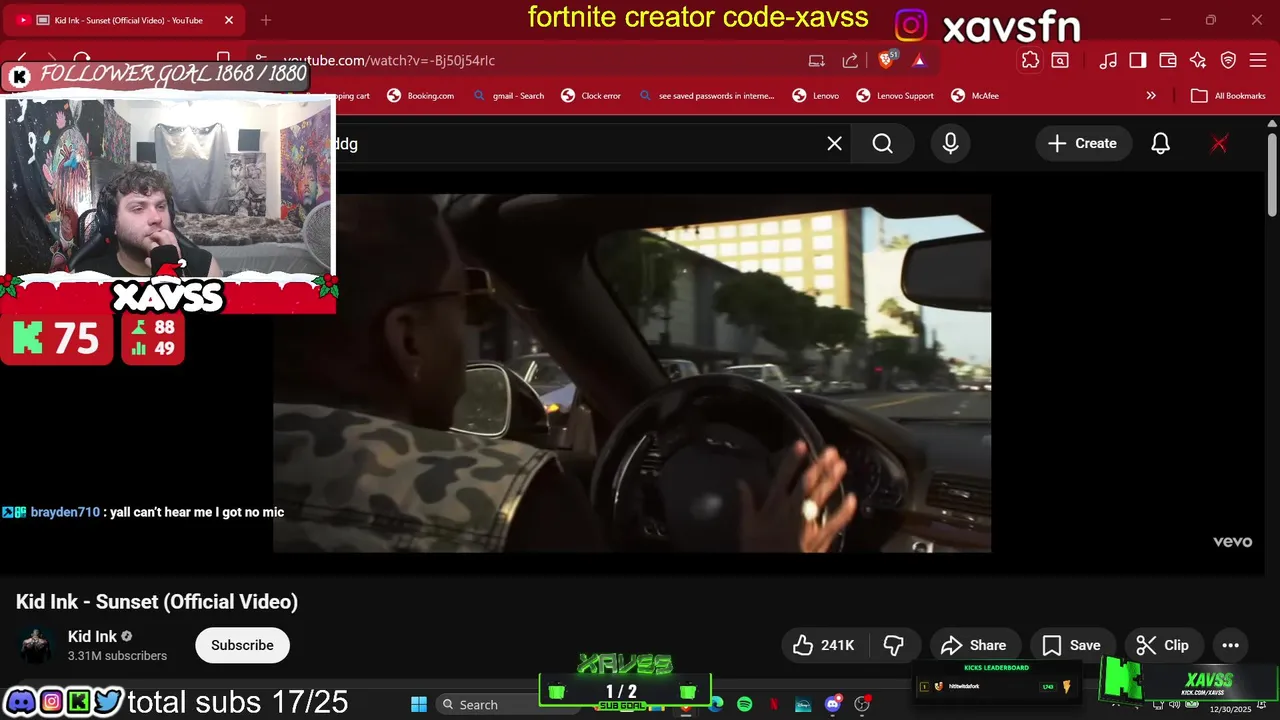Click the YouTube search magnifier button
1280x720 pixels.
click(882, 144)
